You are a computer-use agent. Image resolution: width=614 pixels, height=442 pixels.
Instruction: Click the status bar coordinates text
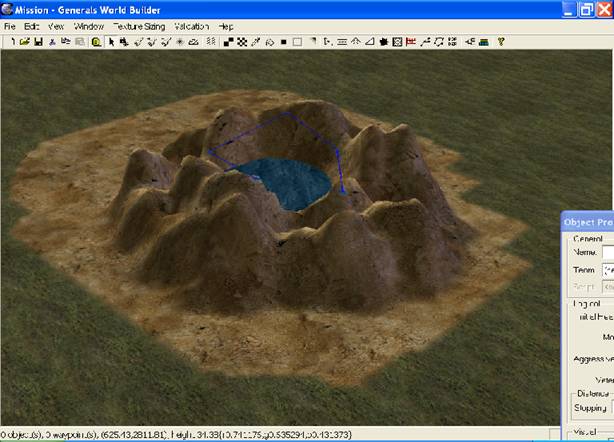point(176,435)
